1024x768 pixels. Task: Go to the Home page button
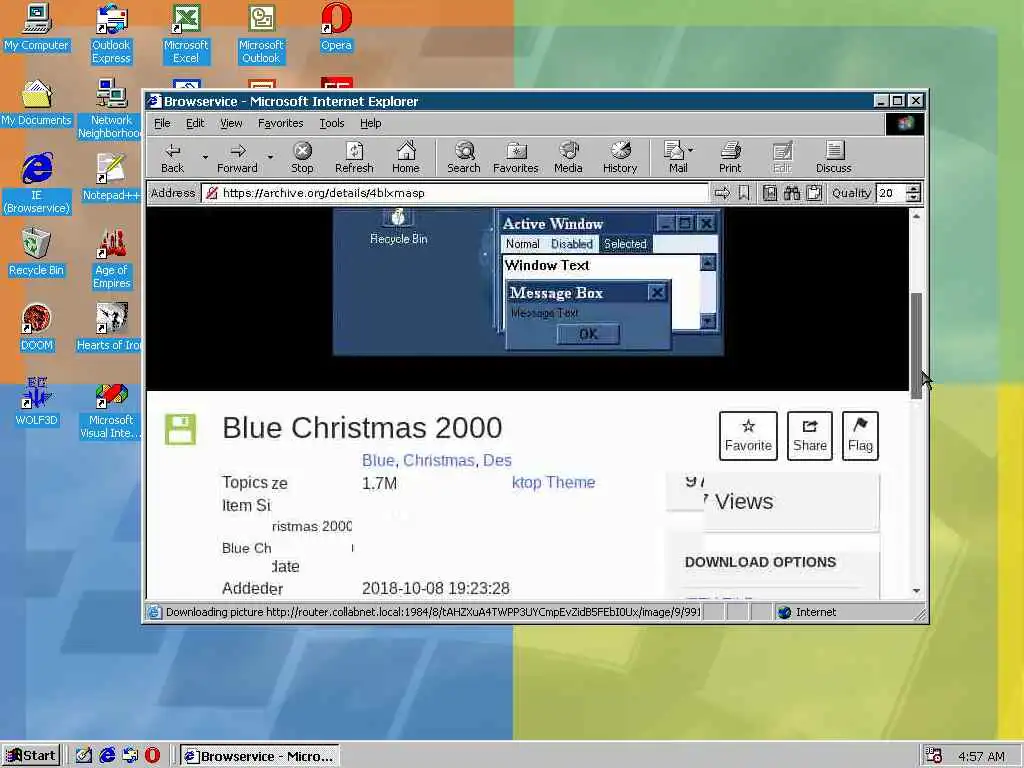(x=406, y=158)
